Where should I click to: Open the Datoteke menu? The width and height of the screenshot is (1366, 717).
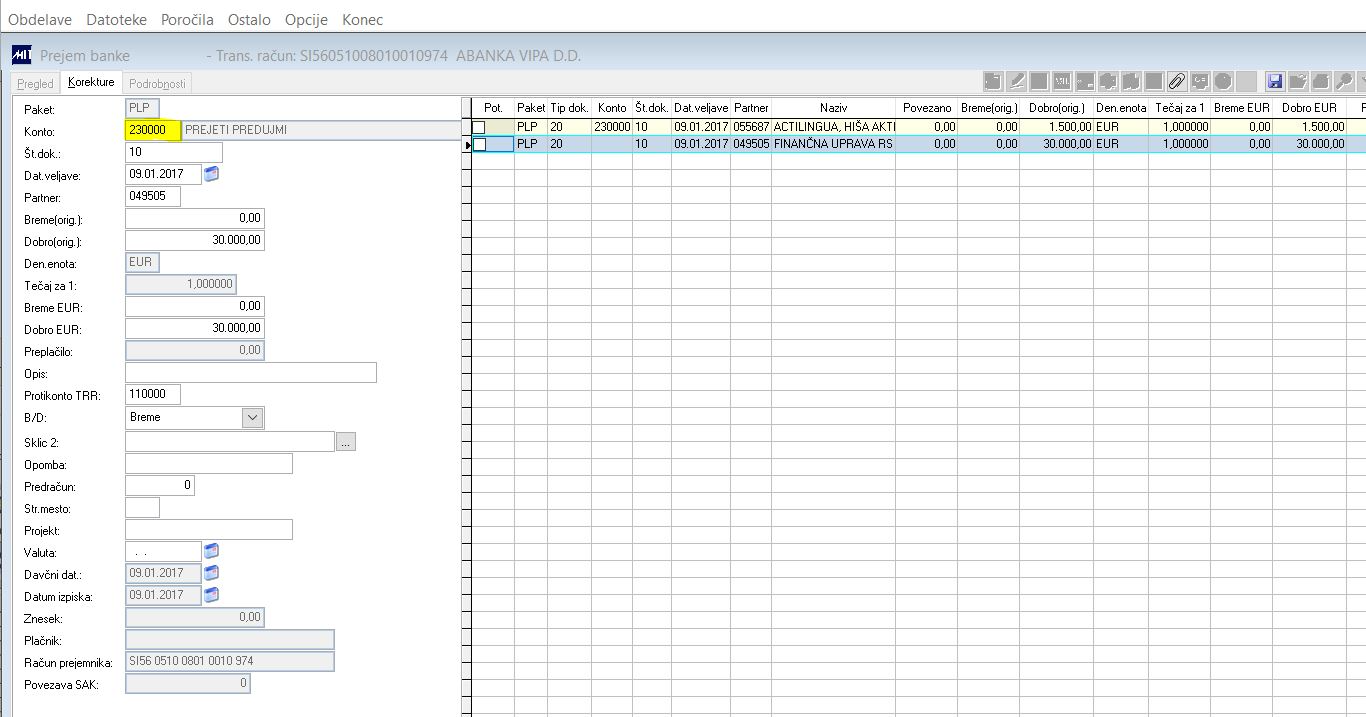pos(116,20)
